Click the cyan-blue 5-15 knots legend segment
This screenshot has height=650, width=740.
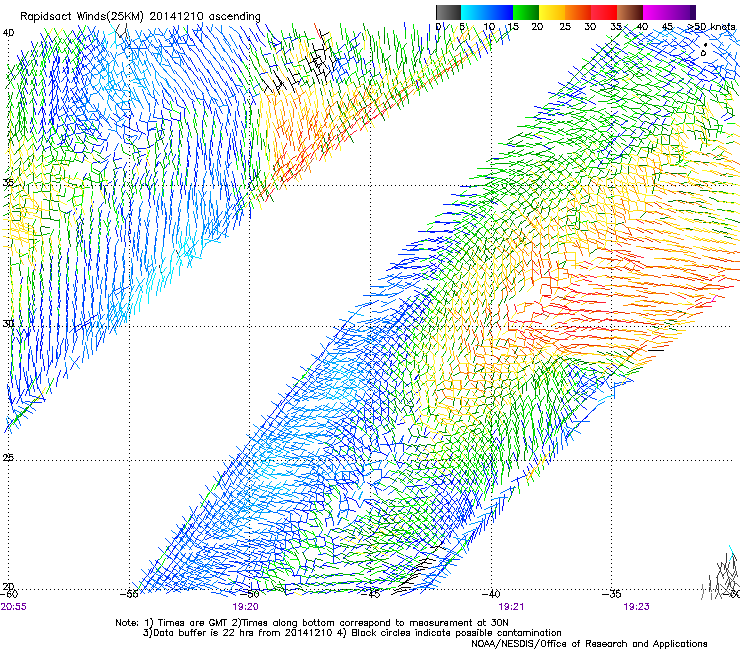[x=487, y=12]
